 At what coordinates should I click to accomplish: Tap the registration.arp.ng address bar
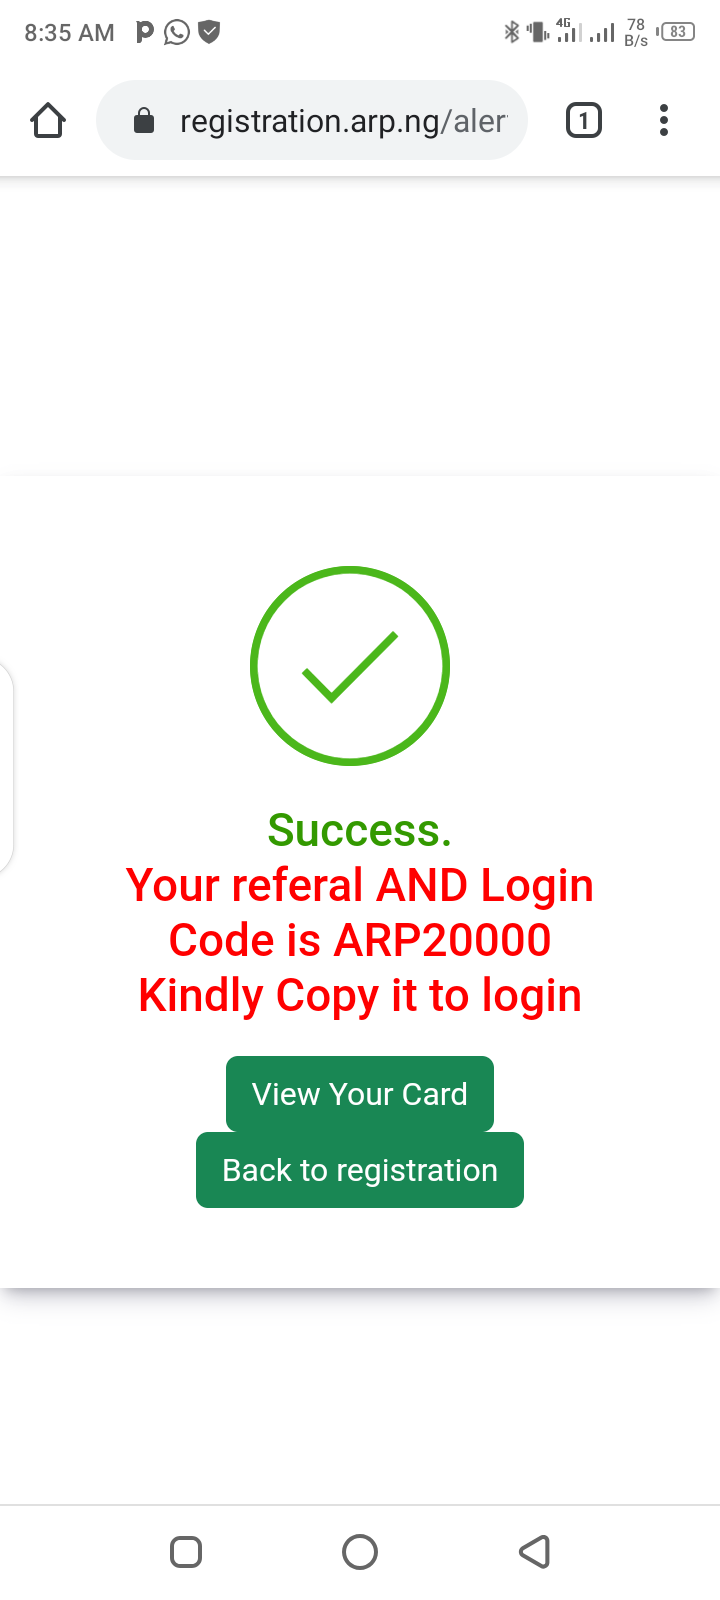point(312,120)
